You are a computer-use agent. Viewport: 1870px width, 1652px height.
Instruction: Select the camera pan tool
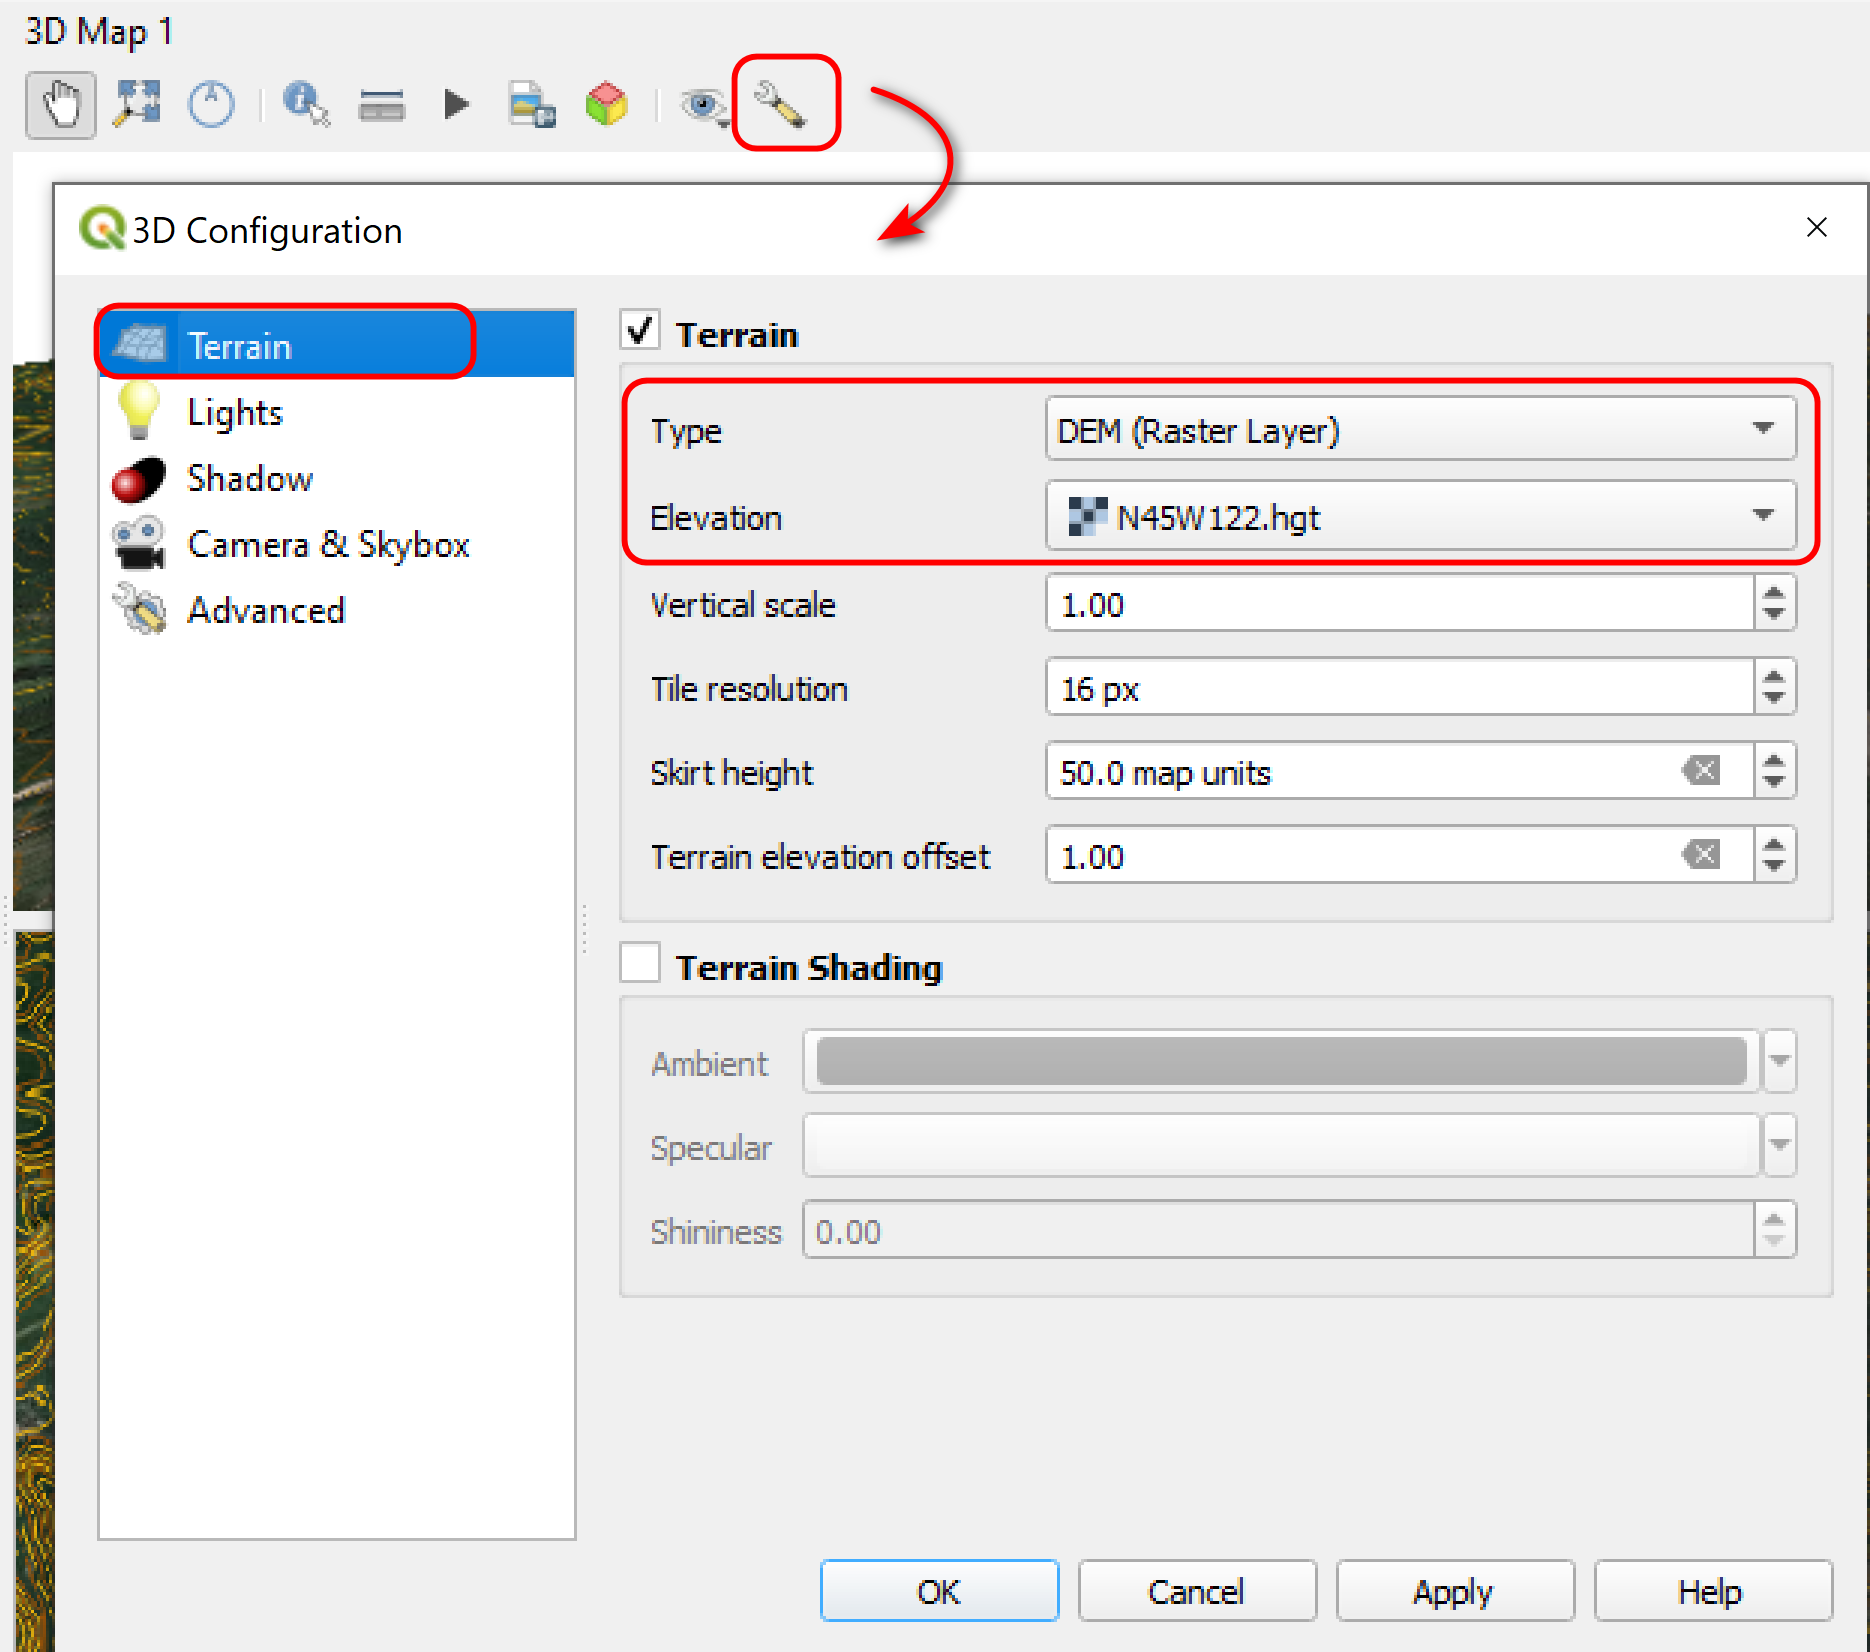[59, 104]
